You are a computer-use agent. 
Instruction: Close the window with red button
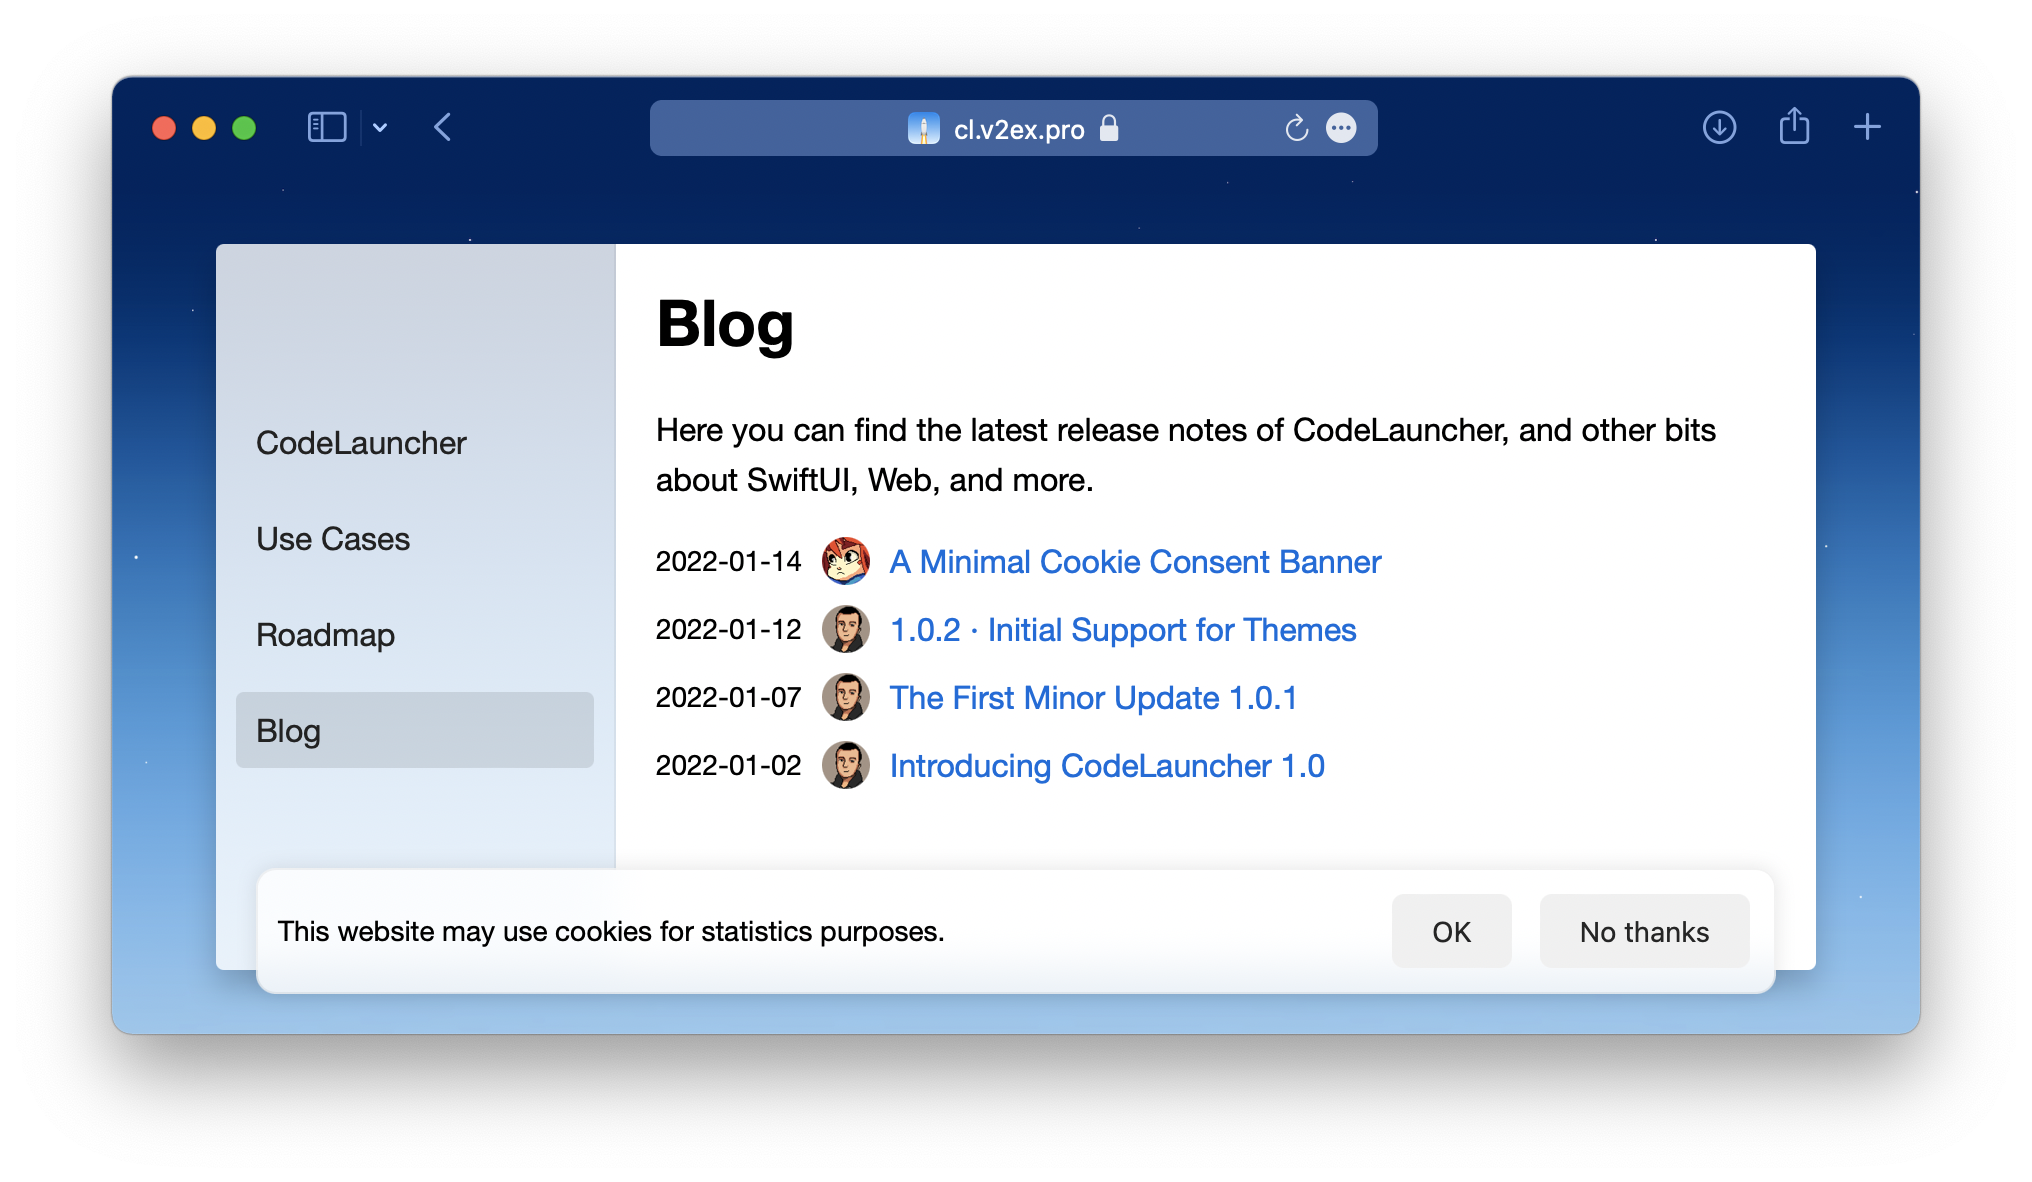click(x=164, y=128)
